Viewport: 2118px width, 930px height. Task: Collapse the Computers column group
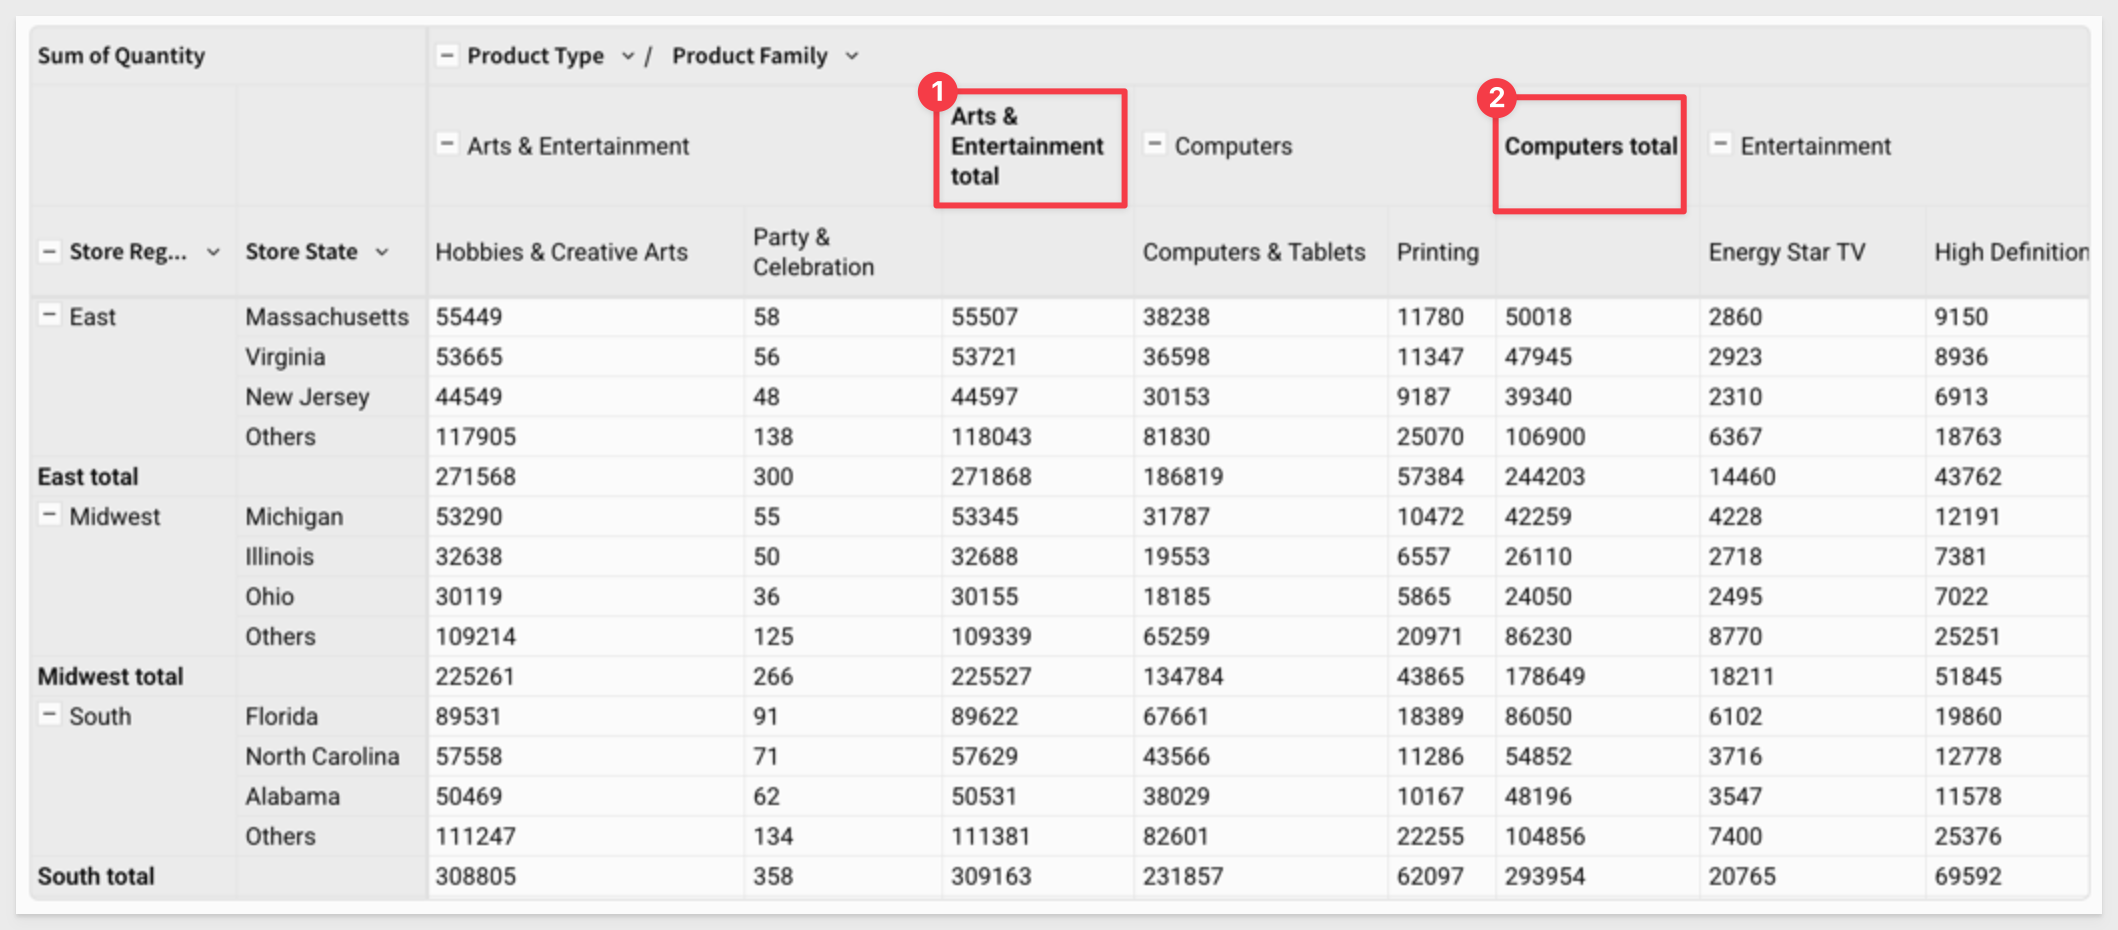click(1154, 144)
